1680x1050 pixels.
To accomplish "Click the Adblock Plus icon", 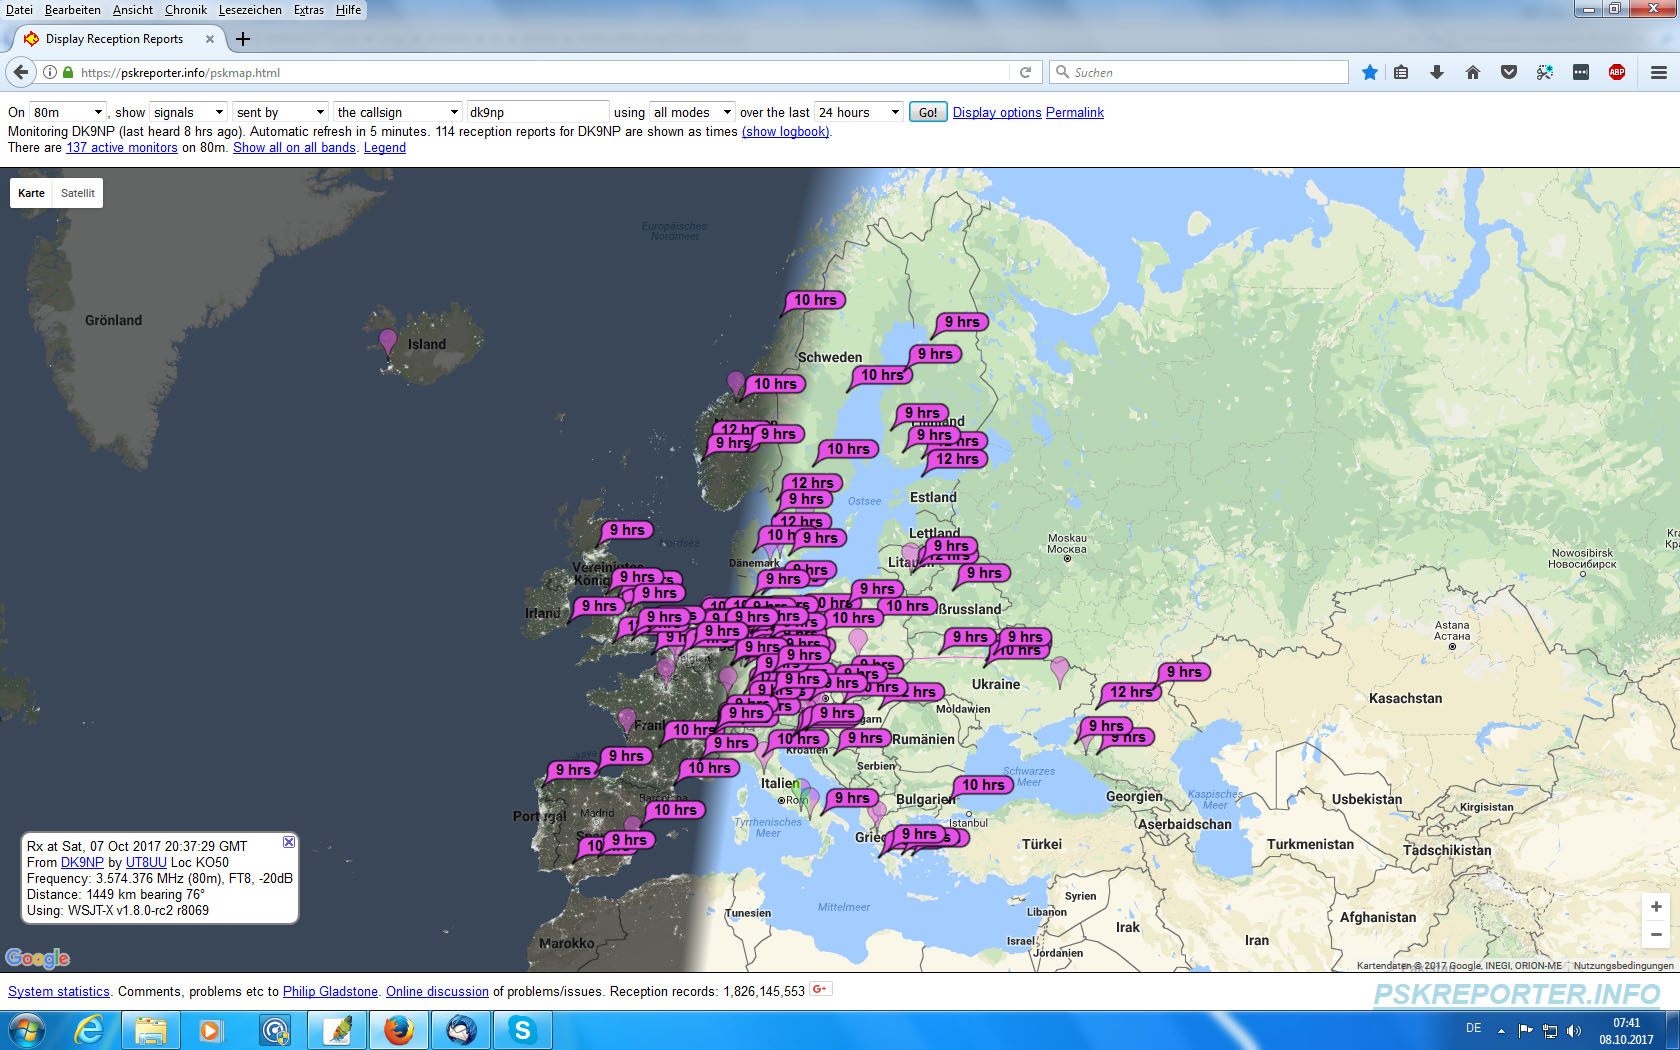I will pyautogui.click(x=1616, y=72).
